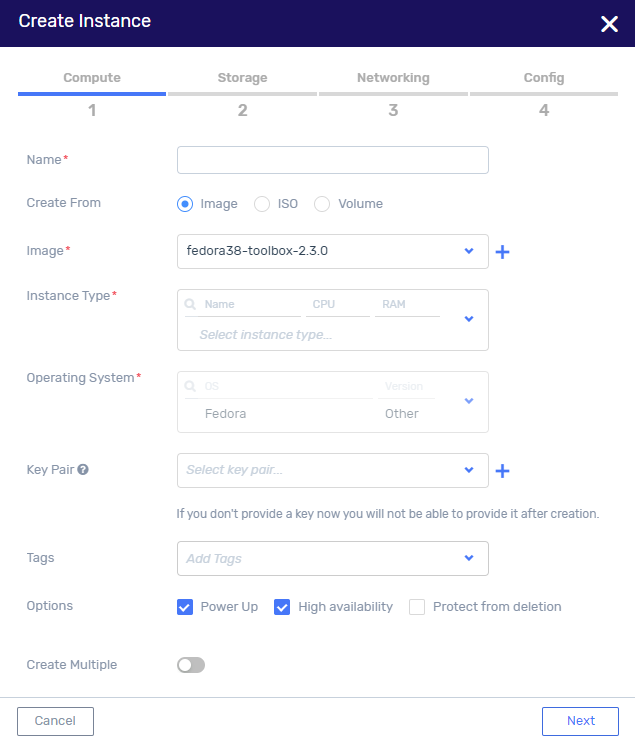Close the Create Instance dialog

point(609,24)
